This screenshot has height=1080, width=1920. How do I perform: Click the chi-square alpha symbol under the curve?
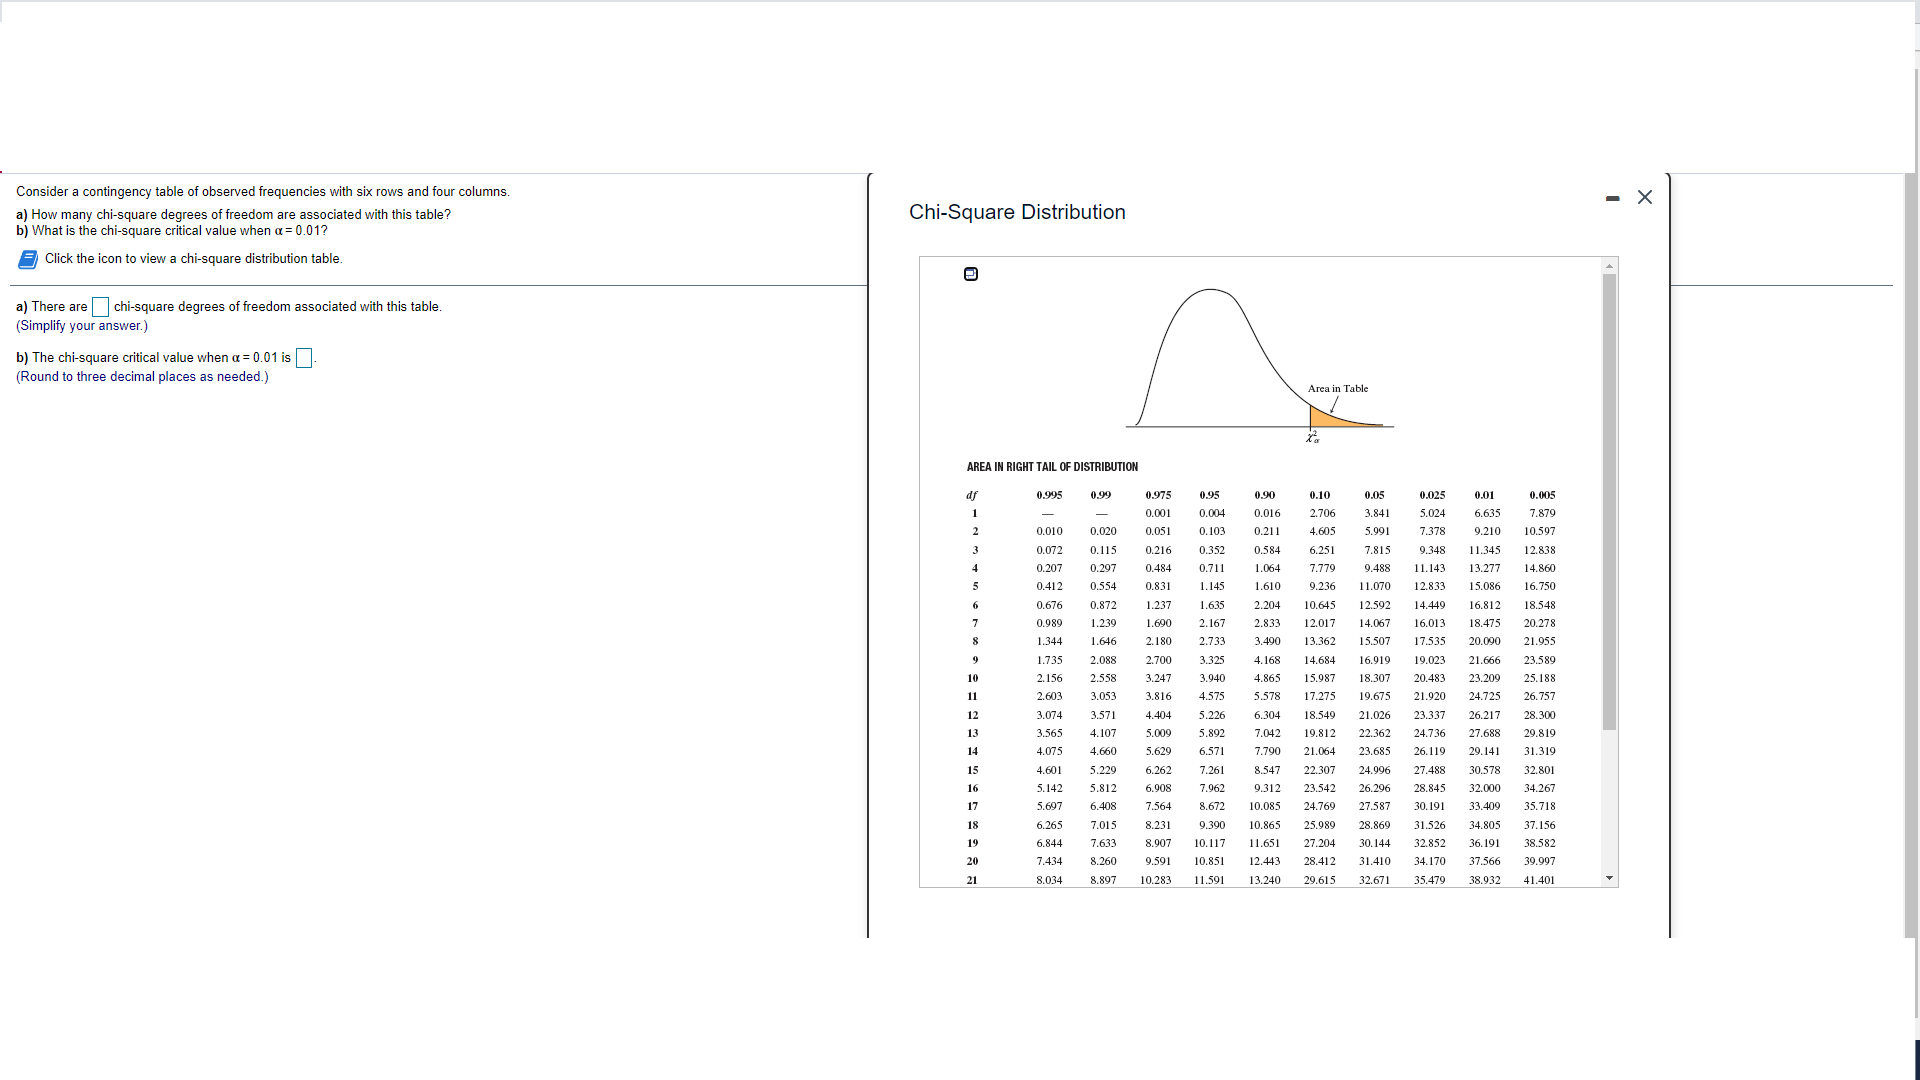point(1313,438)
